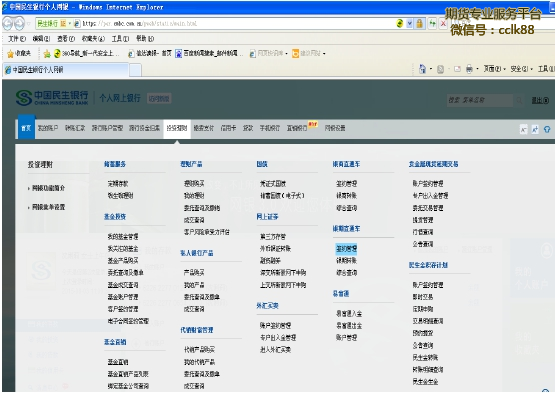Click the red X stop-loading icon
The height and width of the screenshot is (393, 555).
pos(443,24)
